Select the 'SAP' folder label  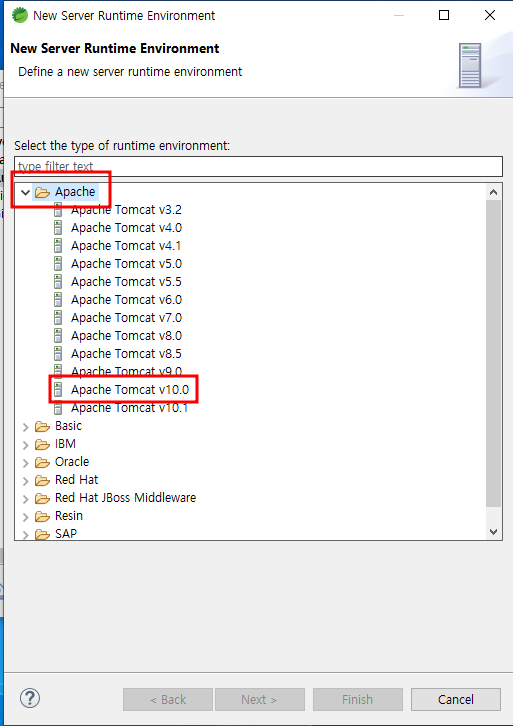tap(66, 534)
